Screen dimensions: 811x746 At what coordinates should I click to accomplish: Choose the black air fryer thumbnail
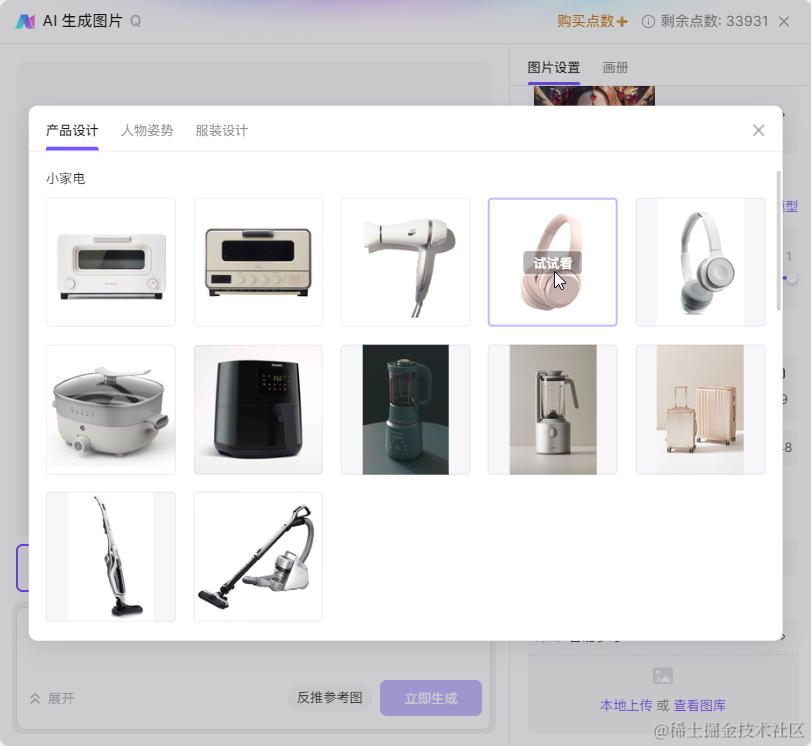pyautogui.click(x=258, y=410)
